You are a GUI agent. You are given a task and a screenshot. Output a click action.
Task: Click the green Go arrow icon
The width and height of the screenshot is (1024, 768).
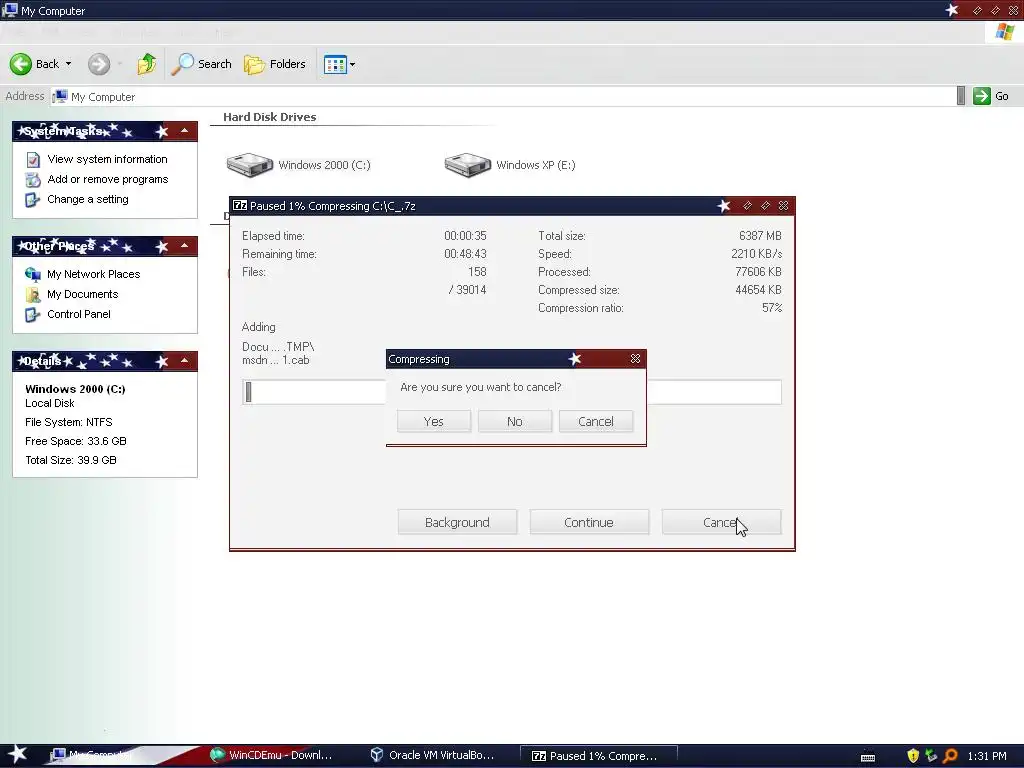tap(982, 96)
